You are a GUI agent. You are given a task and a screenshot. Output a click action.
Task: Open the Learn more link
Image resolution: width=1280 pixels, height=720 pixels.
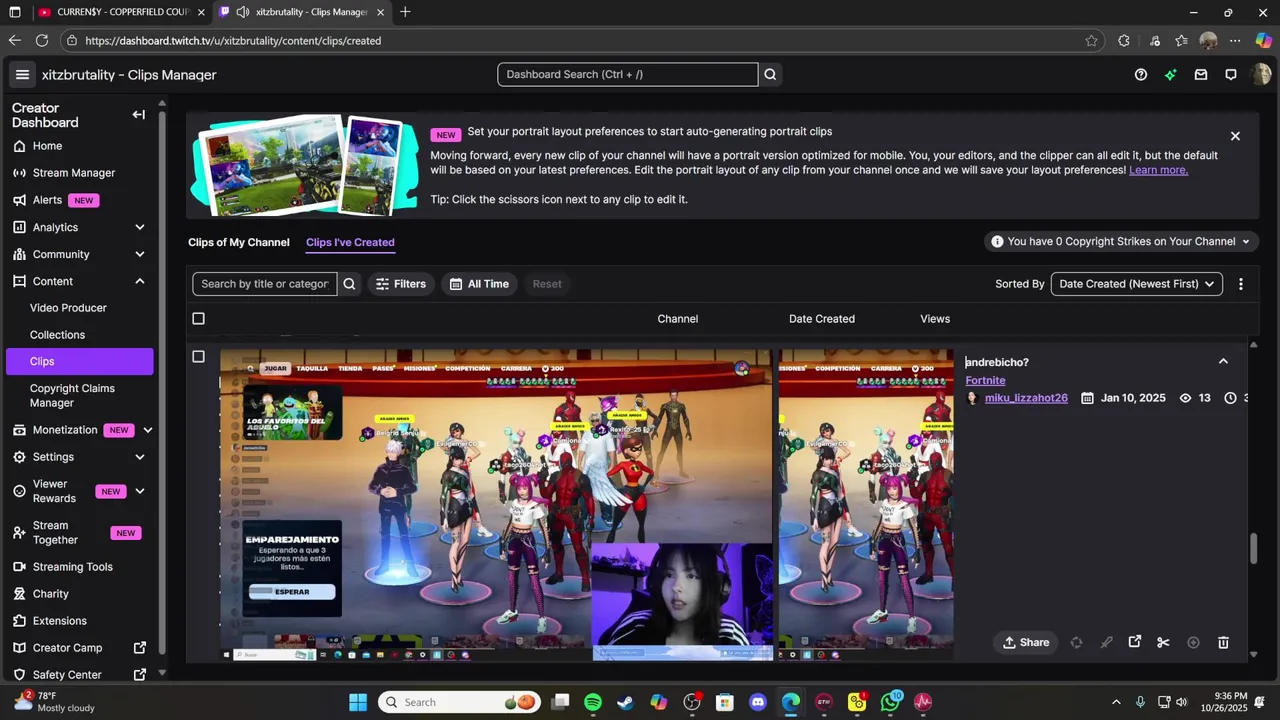pyautogui.click(x=1158, y=170)
